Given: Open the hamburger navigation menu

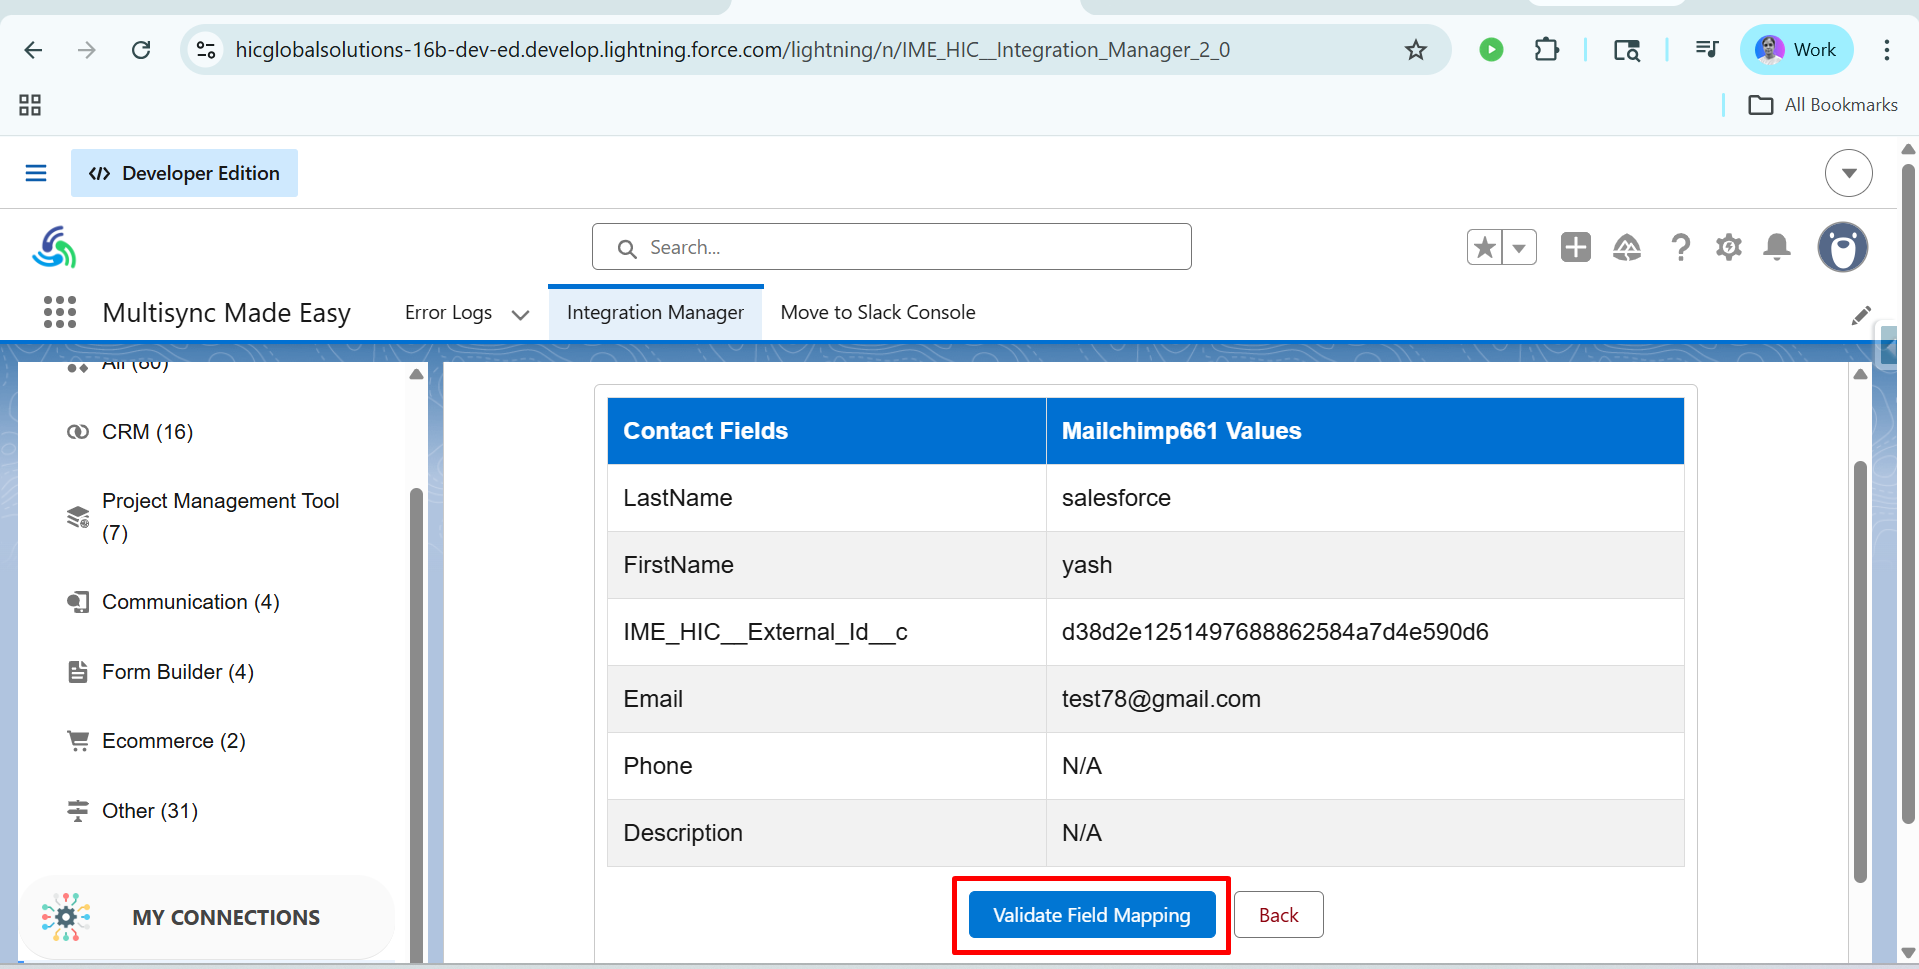Looking at the screenshot, I should pos(36,173).
